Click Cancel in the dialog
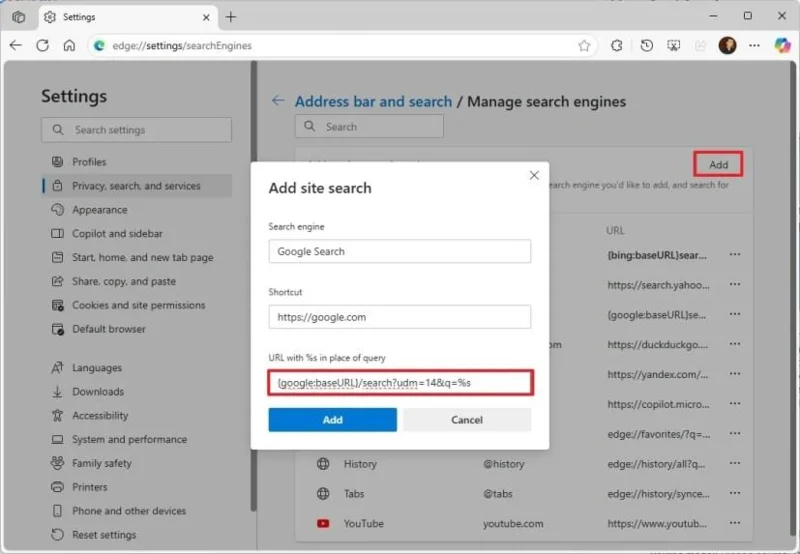Image resolution: width=800 pixels, height=554 pixels. pyautogui.click(x=467, y=420)
